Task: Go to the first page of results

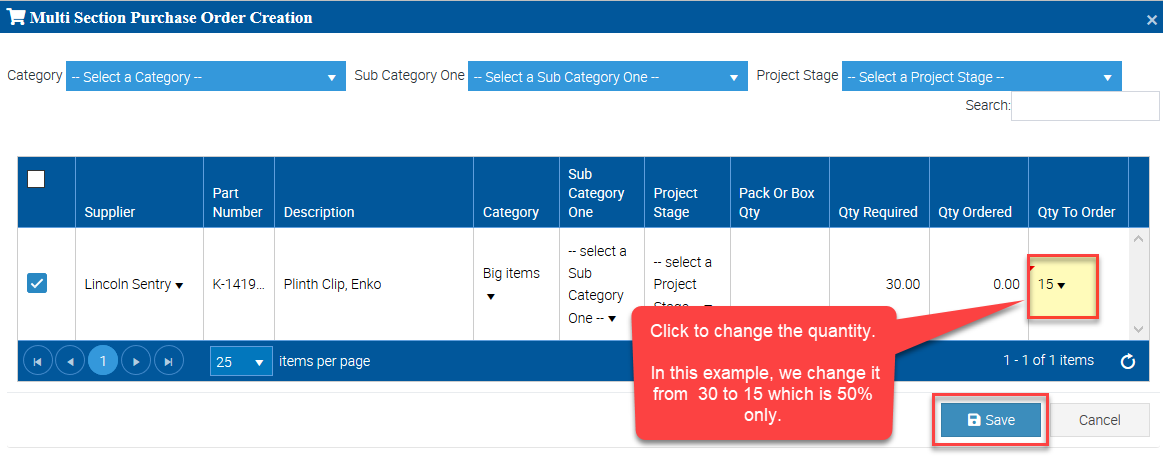Action: pyautogui.click(x=37, y=361)
